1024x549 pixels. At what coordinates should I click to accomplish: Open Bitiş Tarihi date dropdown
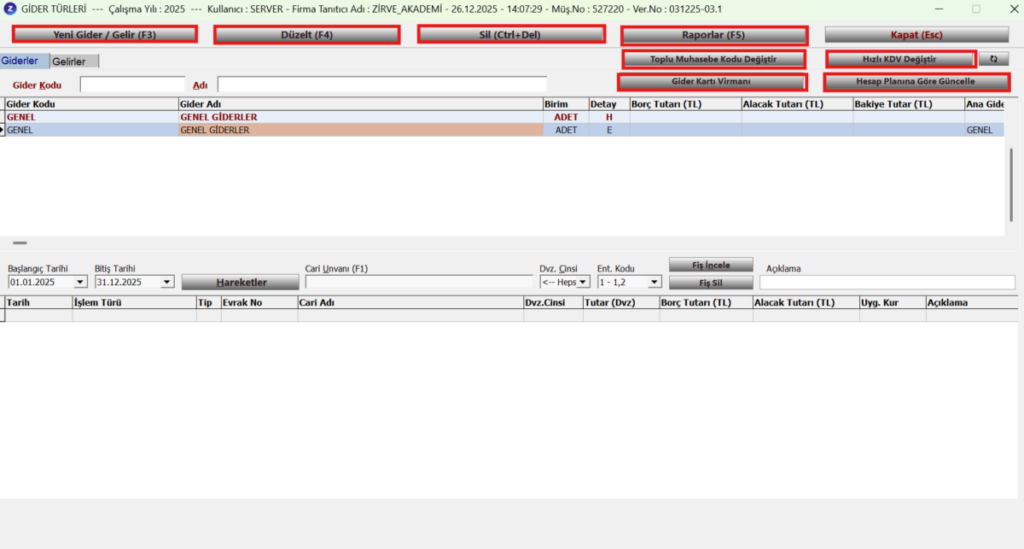[167, 282]
